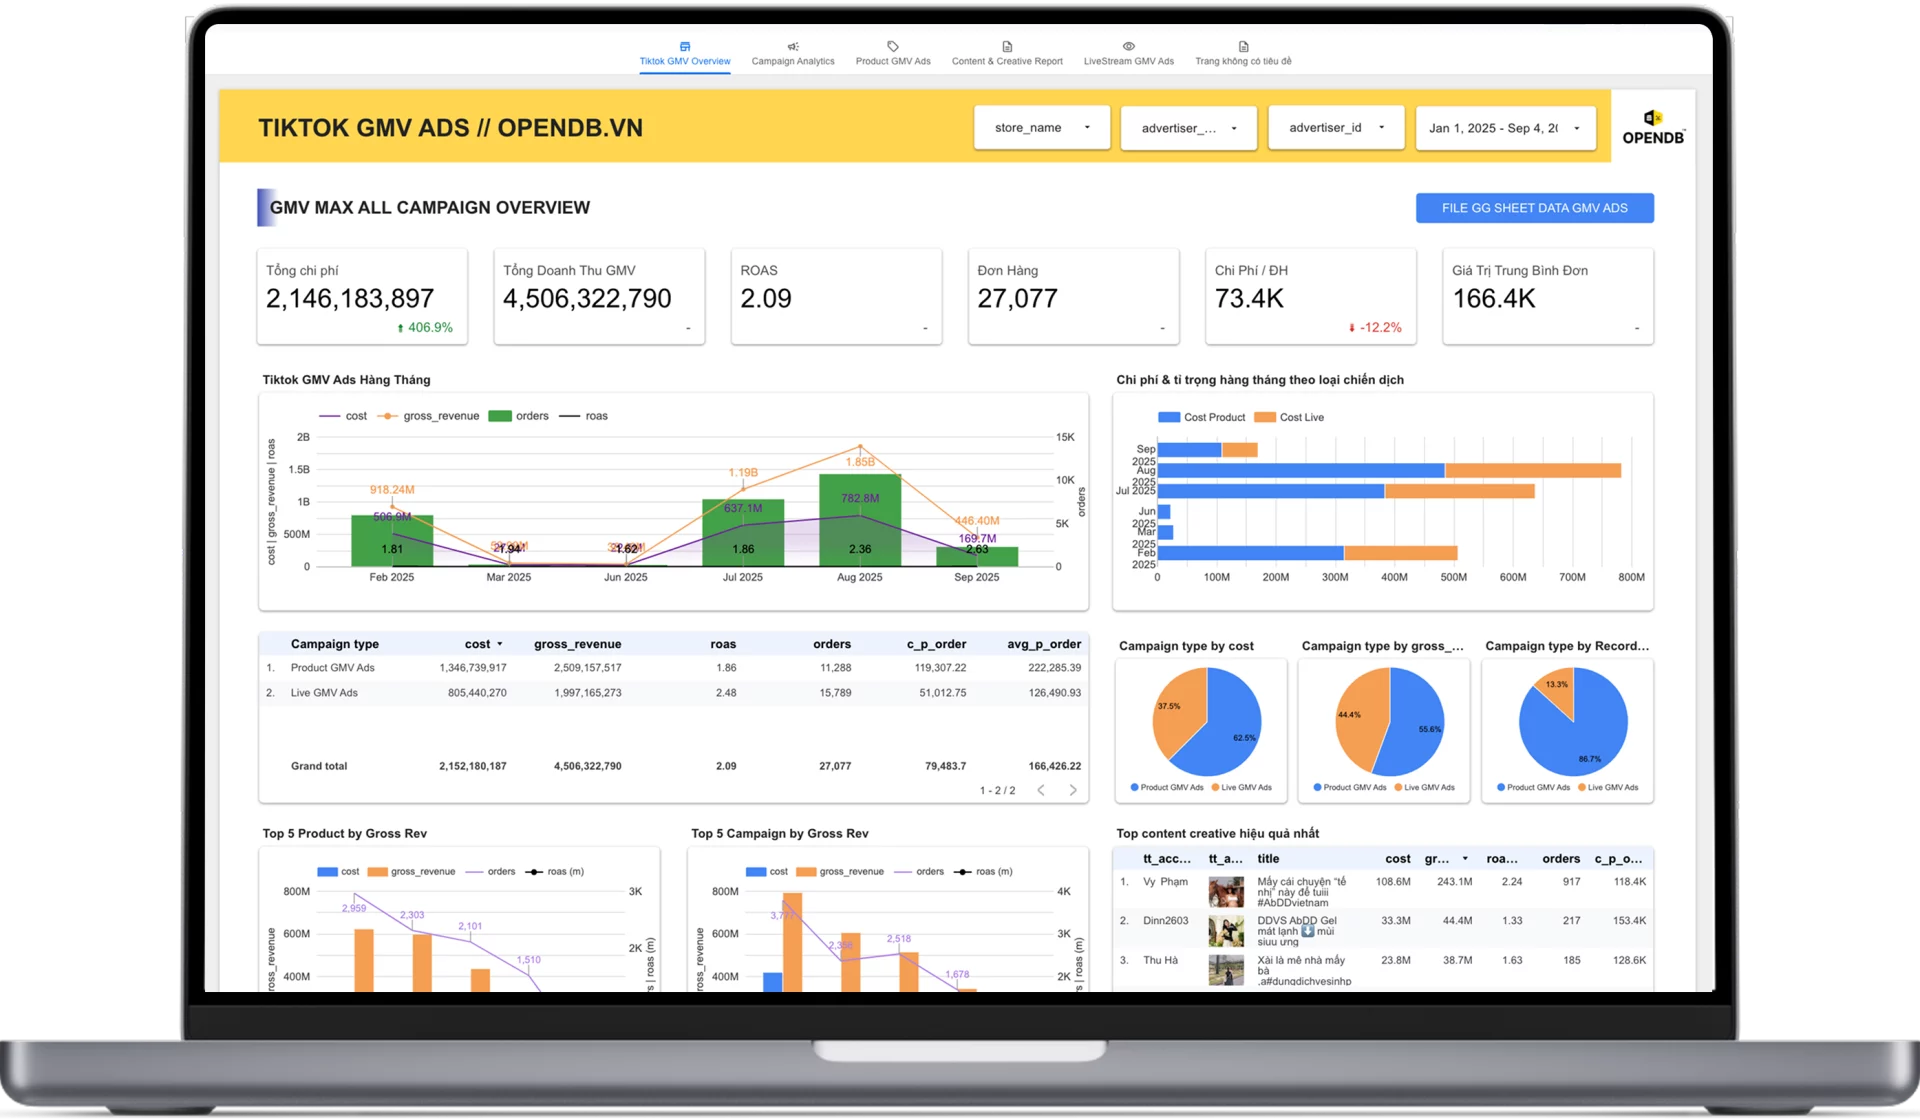The width and height of the screenshot is (1920, 1120).
Task: Sort by gross_revenue header in campaign table
Action: (x=578, y=644)
